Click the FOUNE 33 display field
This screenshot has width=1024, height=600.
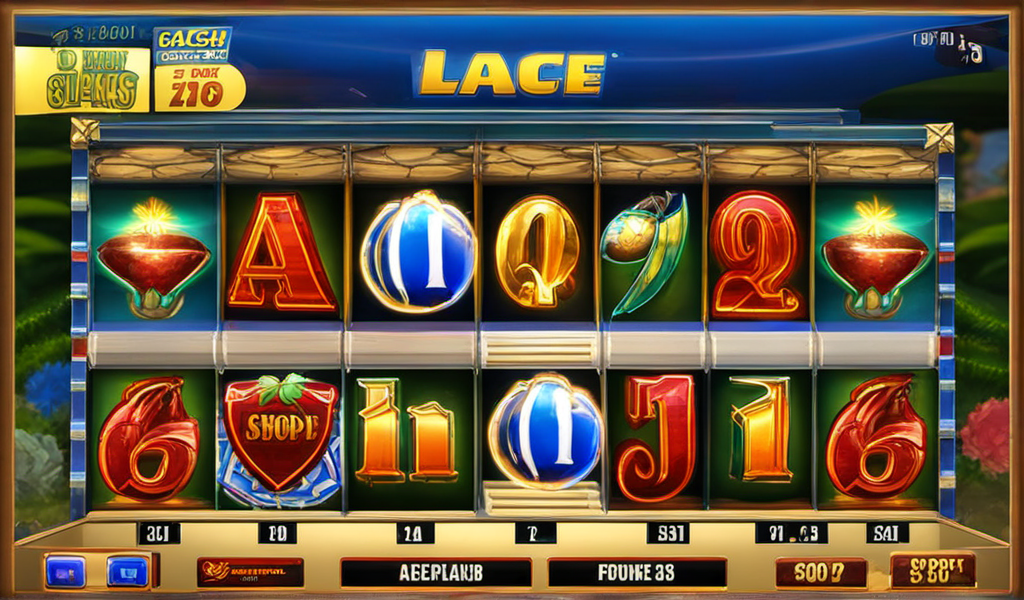pos(637,573)
